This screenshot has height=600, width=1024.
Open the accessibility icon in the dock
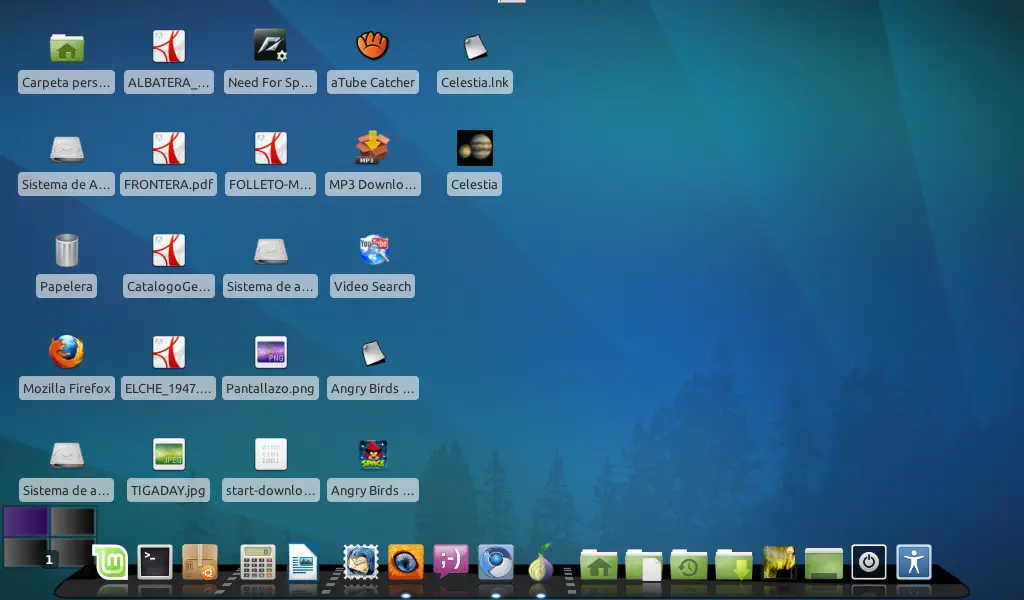(914, 561)
